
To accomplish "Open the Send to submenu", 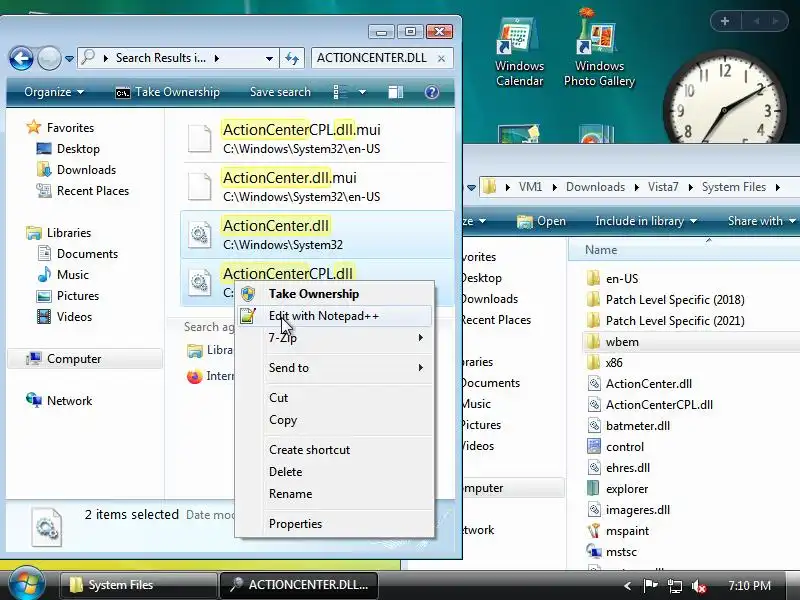I will pos(335,368).
